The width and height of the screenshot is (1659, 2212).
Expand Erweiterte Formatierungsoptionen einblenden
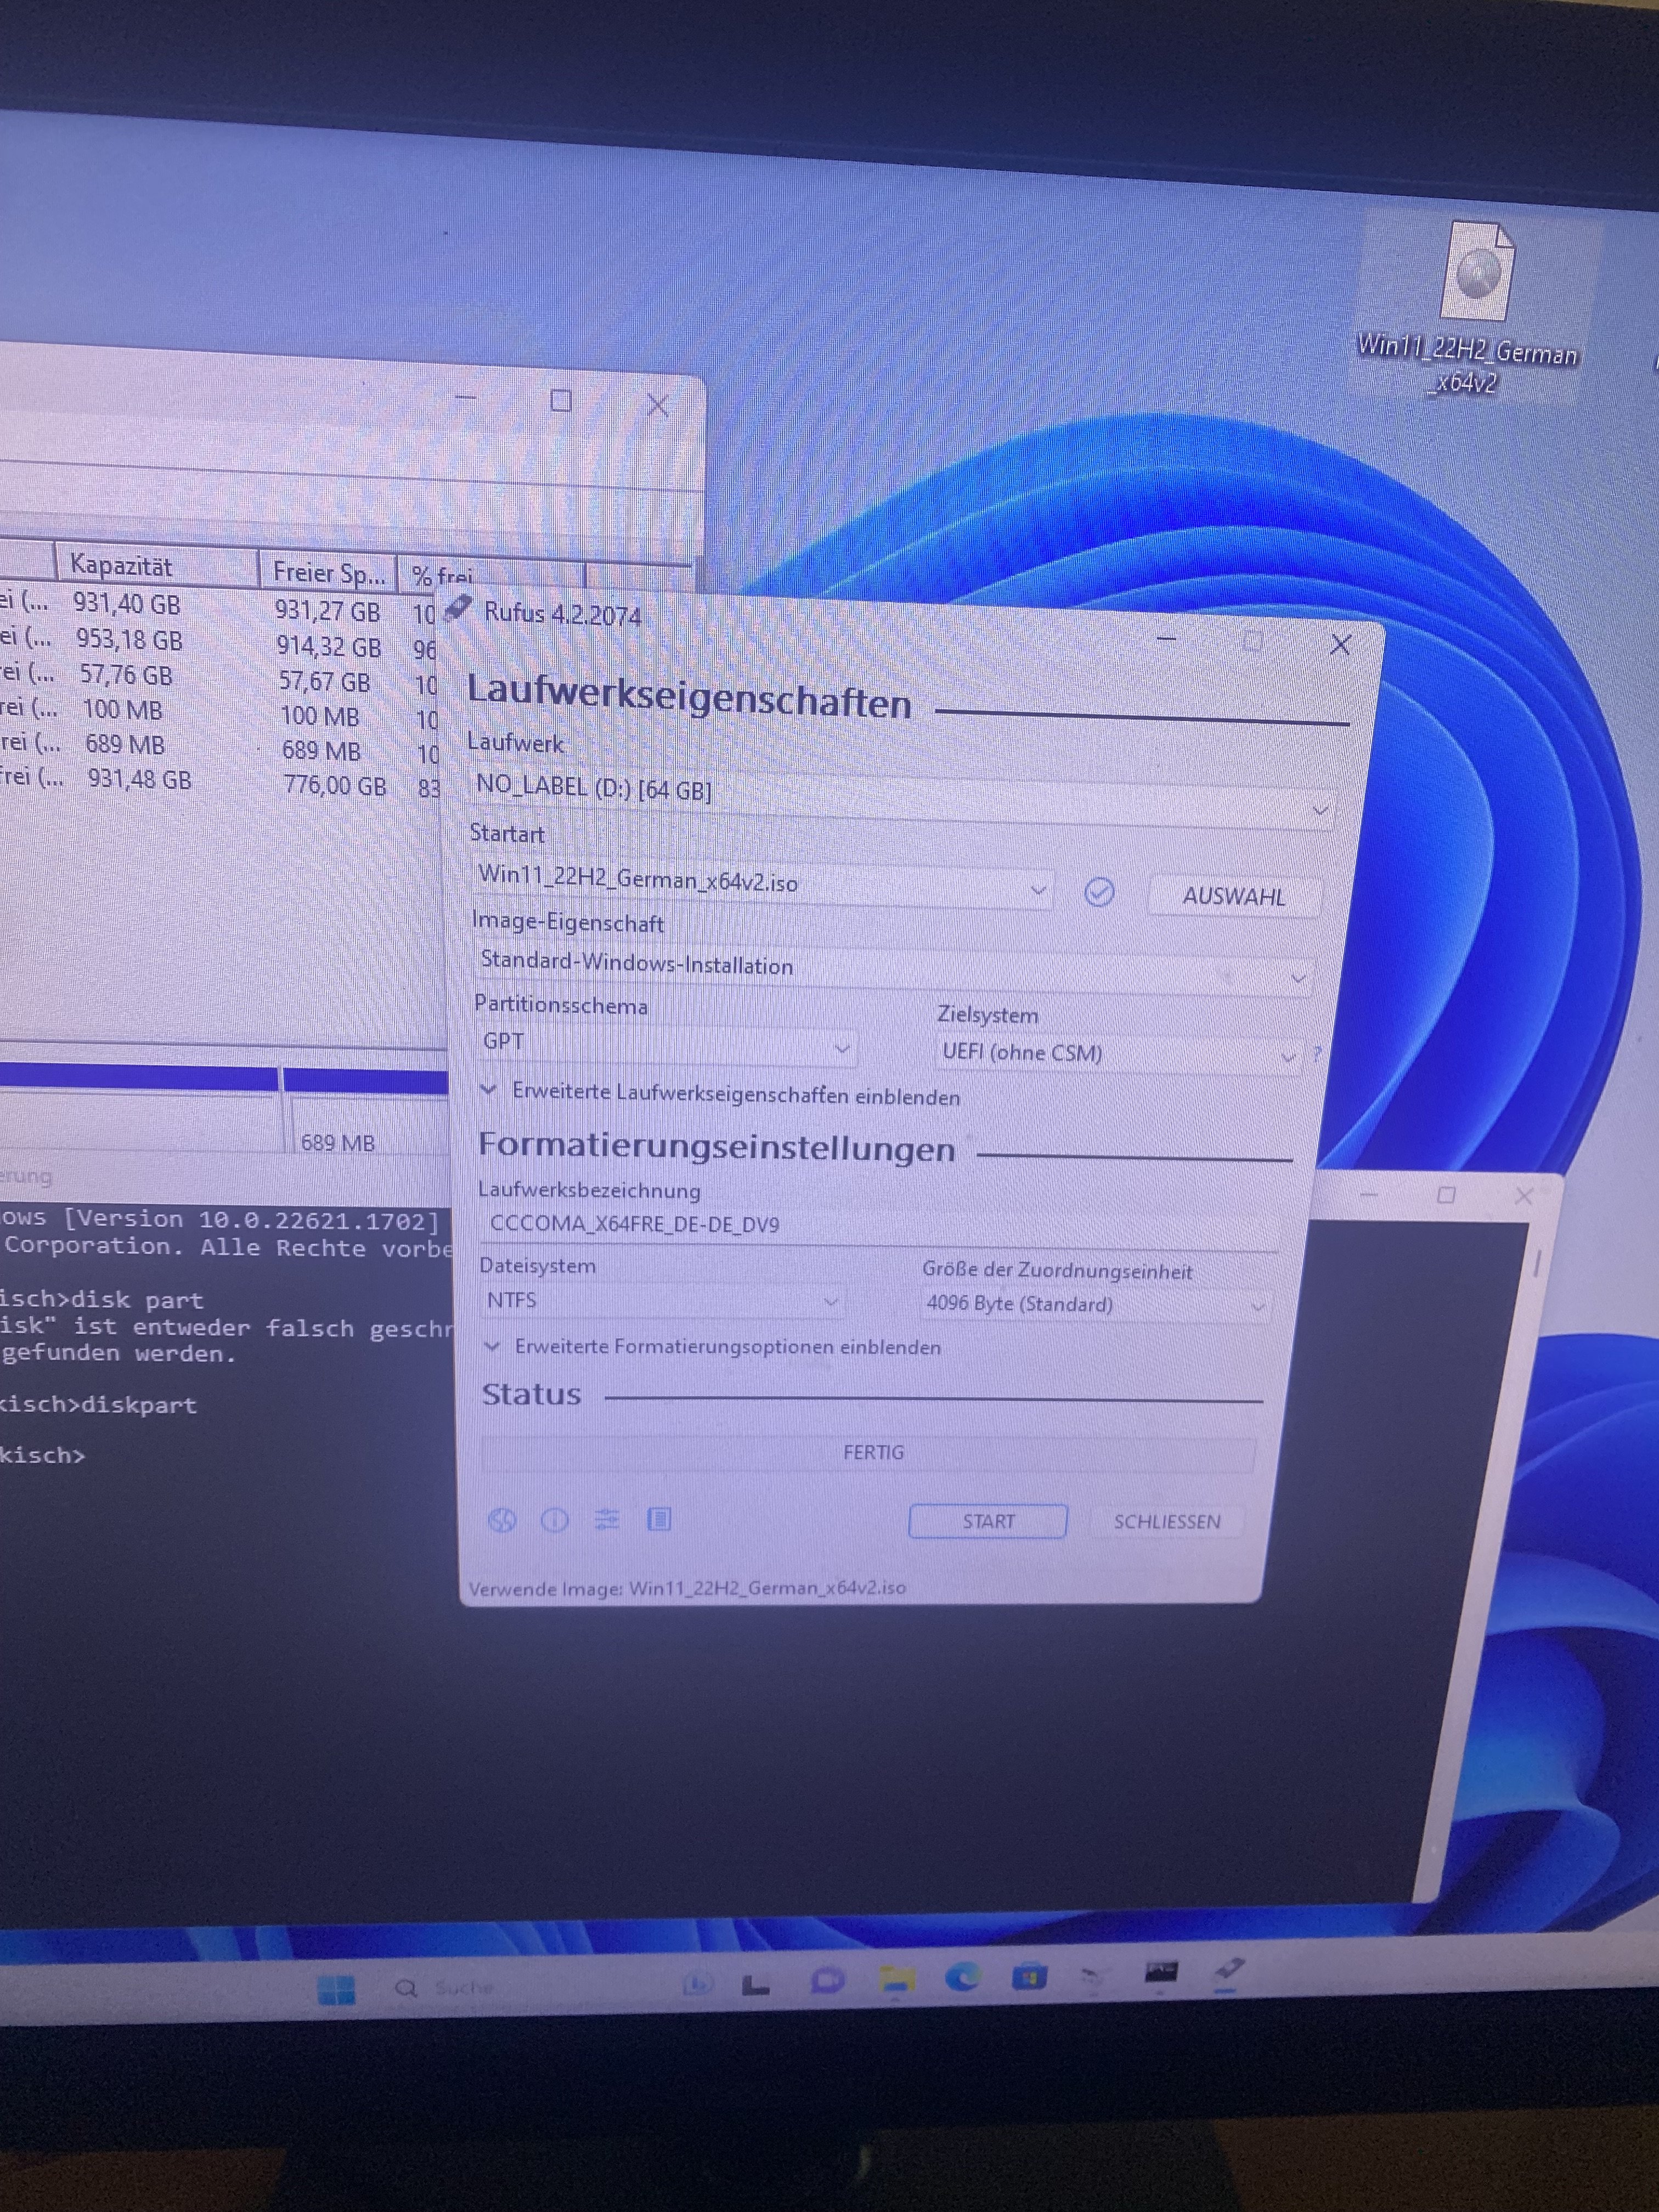[x=712, y=1346]
